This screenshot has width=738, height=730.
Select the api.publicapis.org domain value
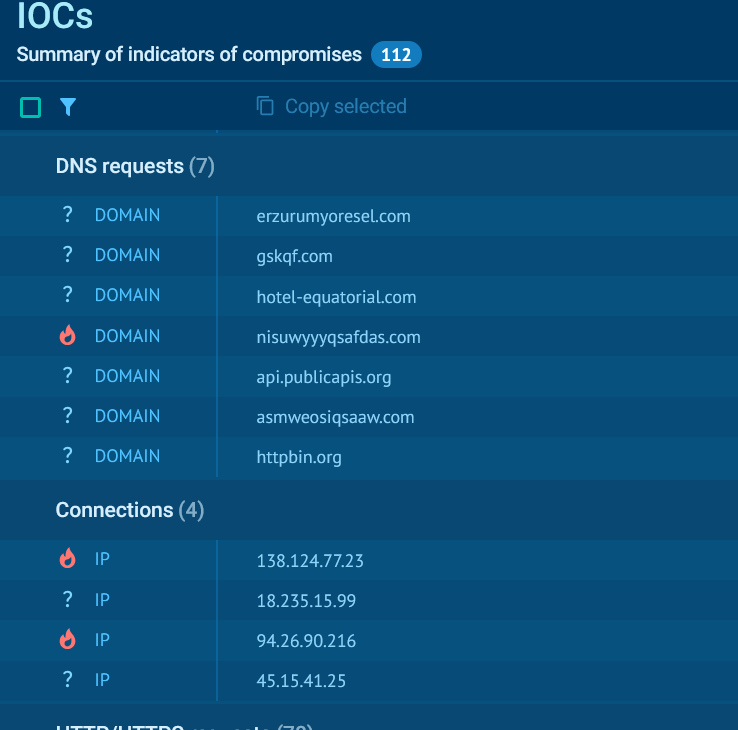[x=324, y=377]
